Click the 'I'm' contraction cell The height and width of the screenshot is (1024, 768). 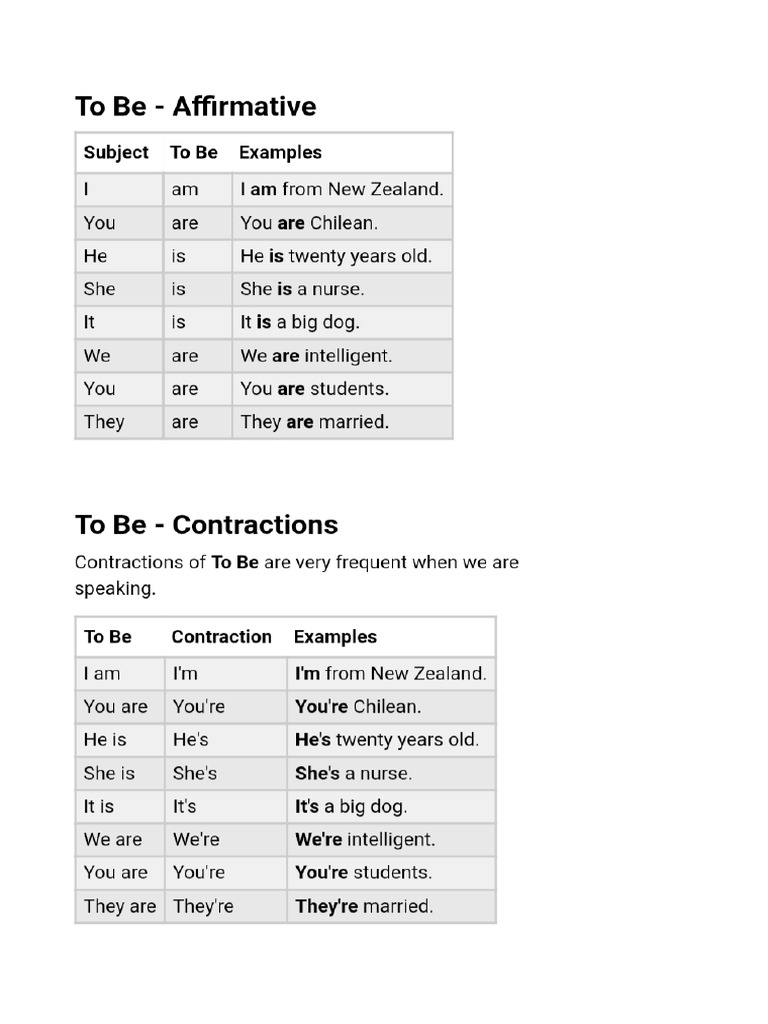[x=225, y=673]
